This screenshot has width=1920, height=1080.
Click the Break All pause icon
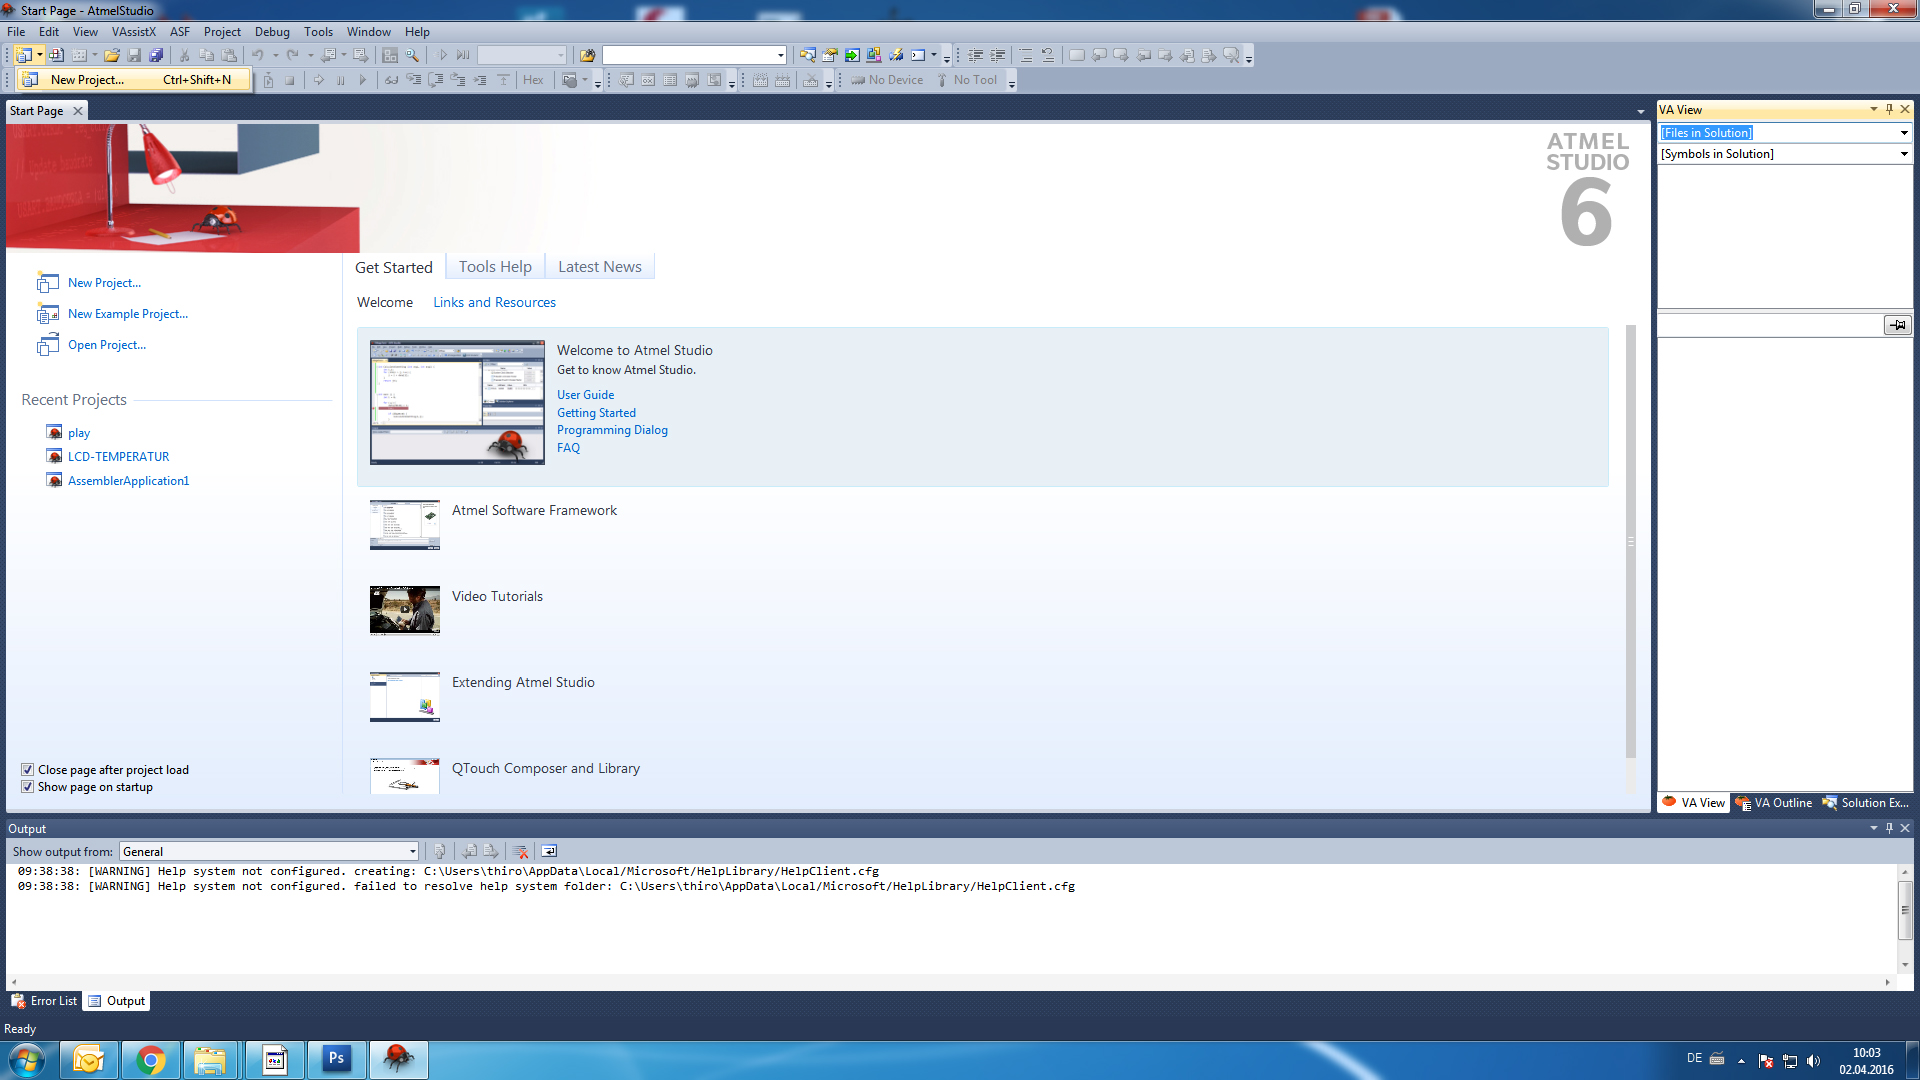point(341,80)
